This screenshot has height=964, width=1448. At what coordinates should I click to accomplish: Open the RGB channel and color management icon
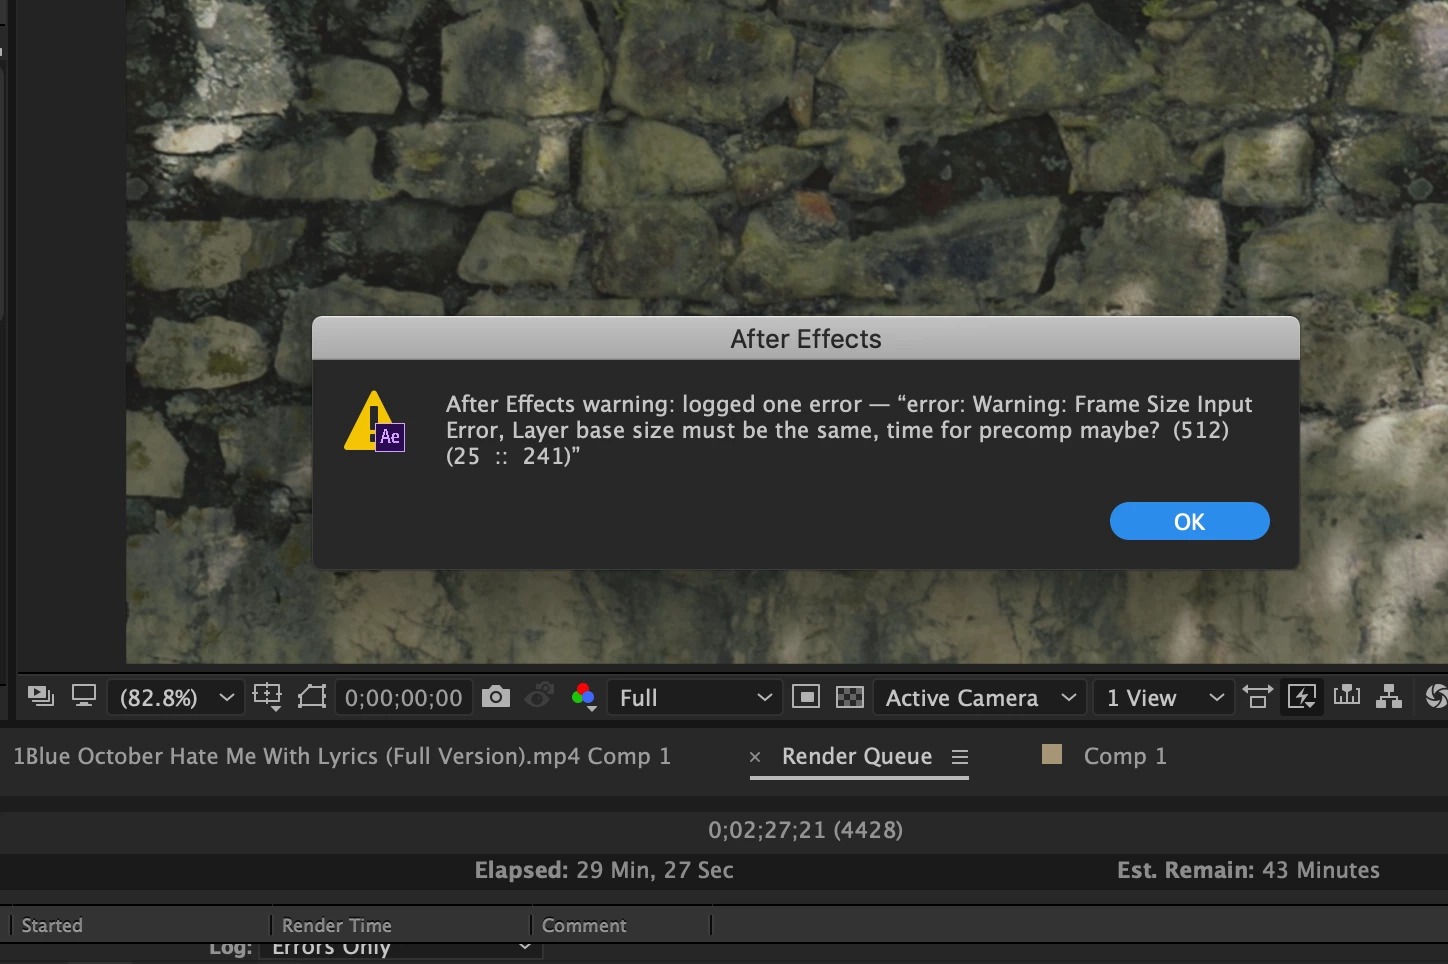tap(583, 696)
